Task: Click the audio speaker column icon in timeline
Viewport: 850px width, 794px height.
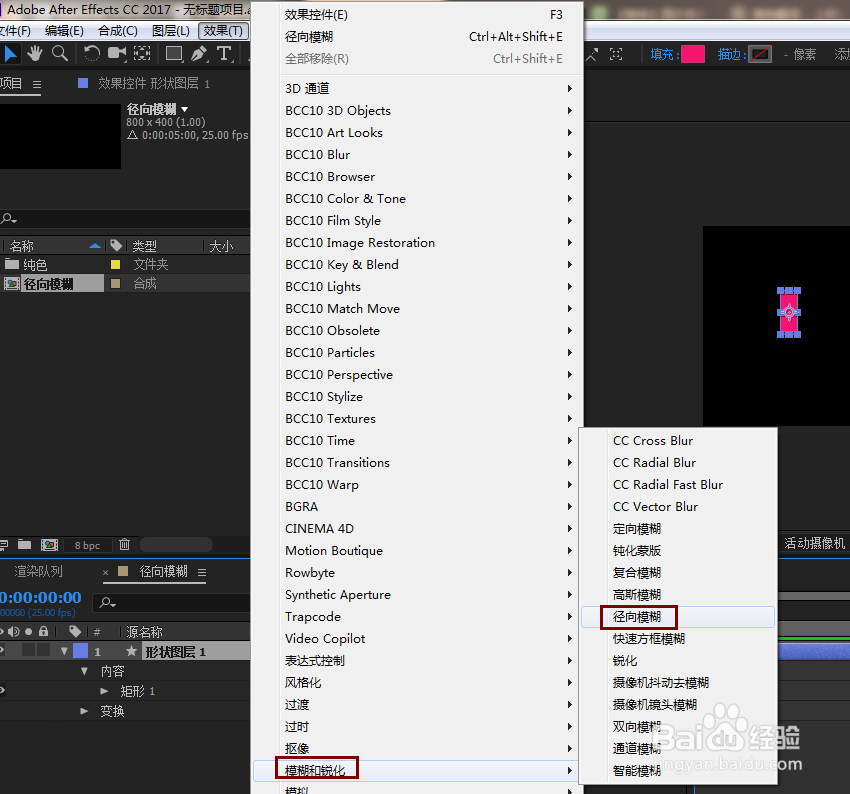Action: 14,631
